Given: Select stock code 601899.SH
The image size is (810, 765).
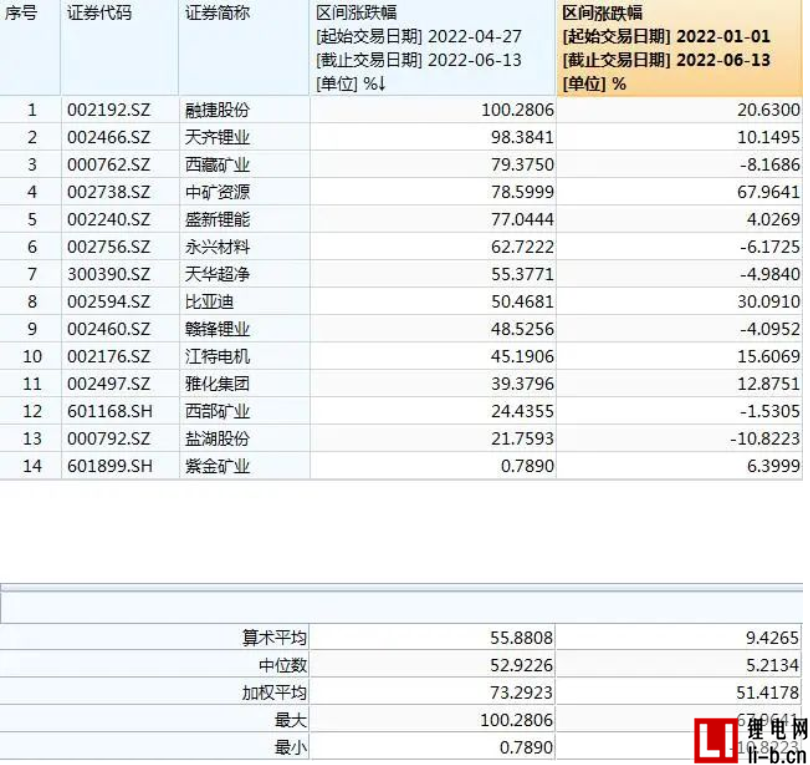Looking at the screenshot, I should click(110, 466).
